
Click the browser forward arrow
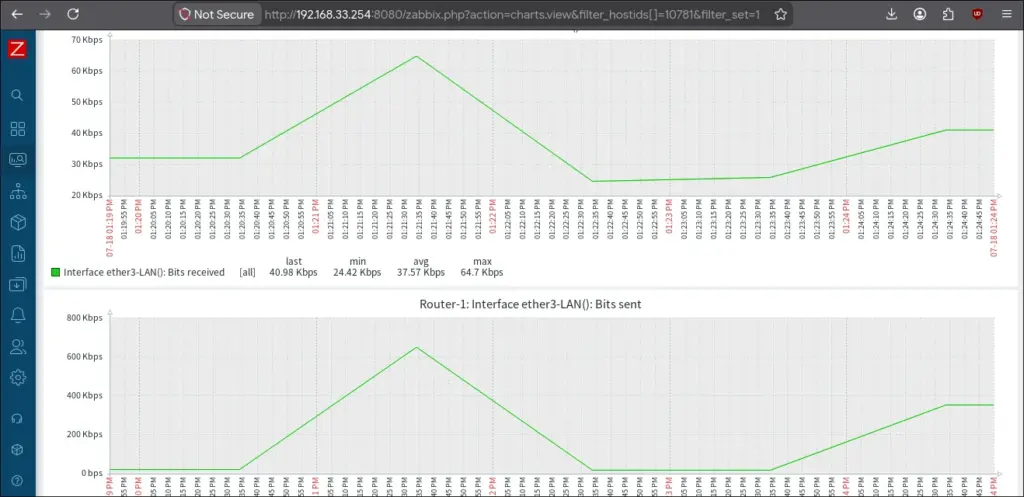[x=45, y=14]
